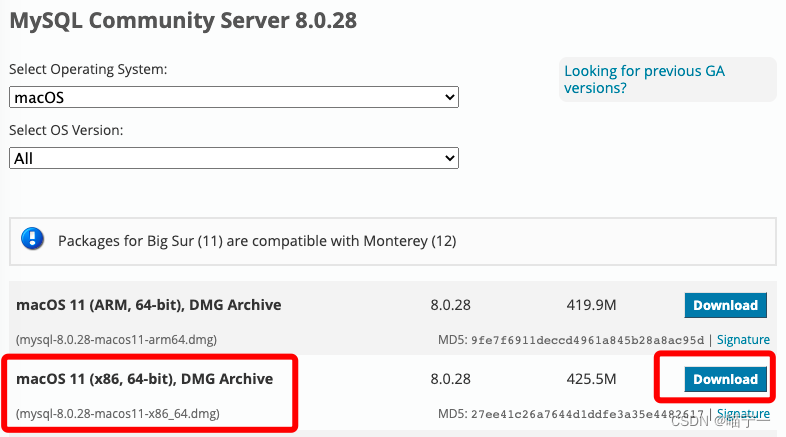Open the Select Operating System dropdown showing macOS

(x=234, y=97)
